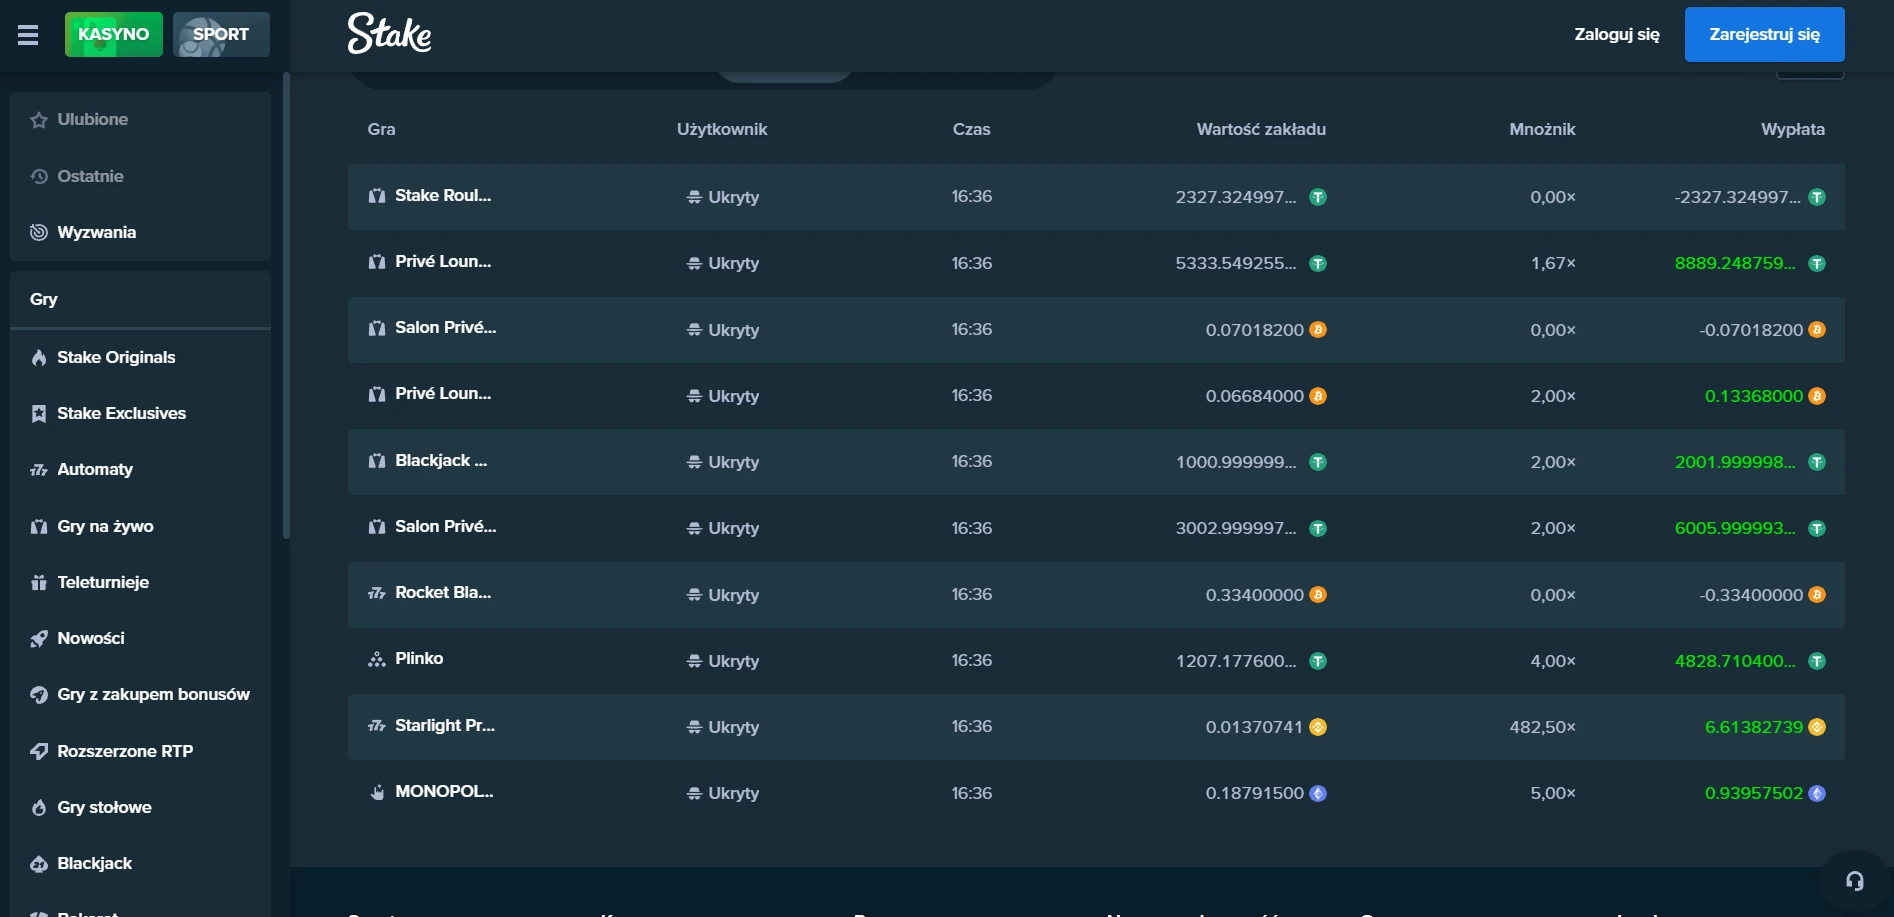Click the Zaloguj się button
The height and width of the screenshot is (917, 1894).
1617,34
